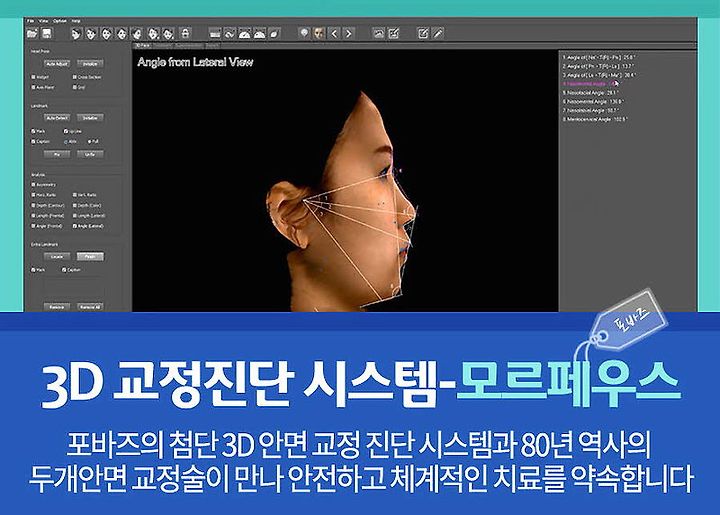The width and height of the screenshot is (720, 515).
Task: Go to next with the right arrow icon
Action: coord(349,33)
